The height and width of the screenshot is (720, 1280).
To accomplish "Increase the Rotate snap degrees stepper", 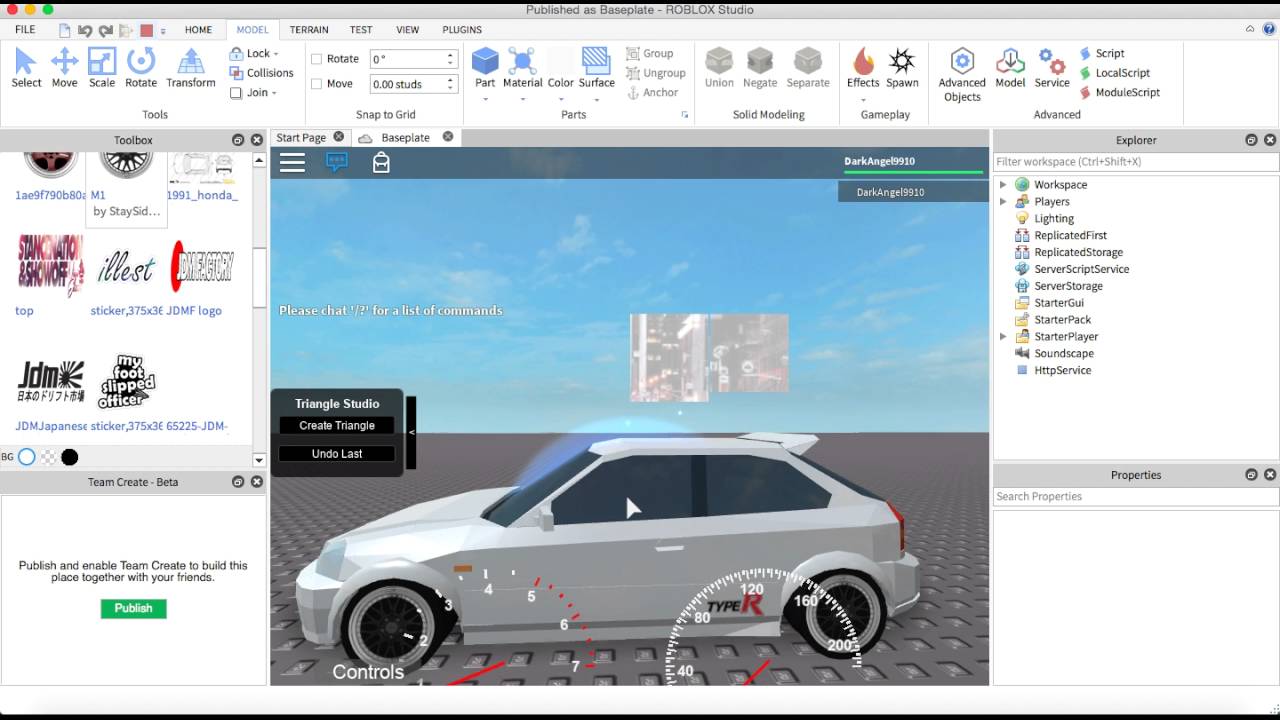I will 451,55.
